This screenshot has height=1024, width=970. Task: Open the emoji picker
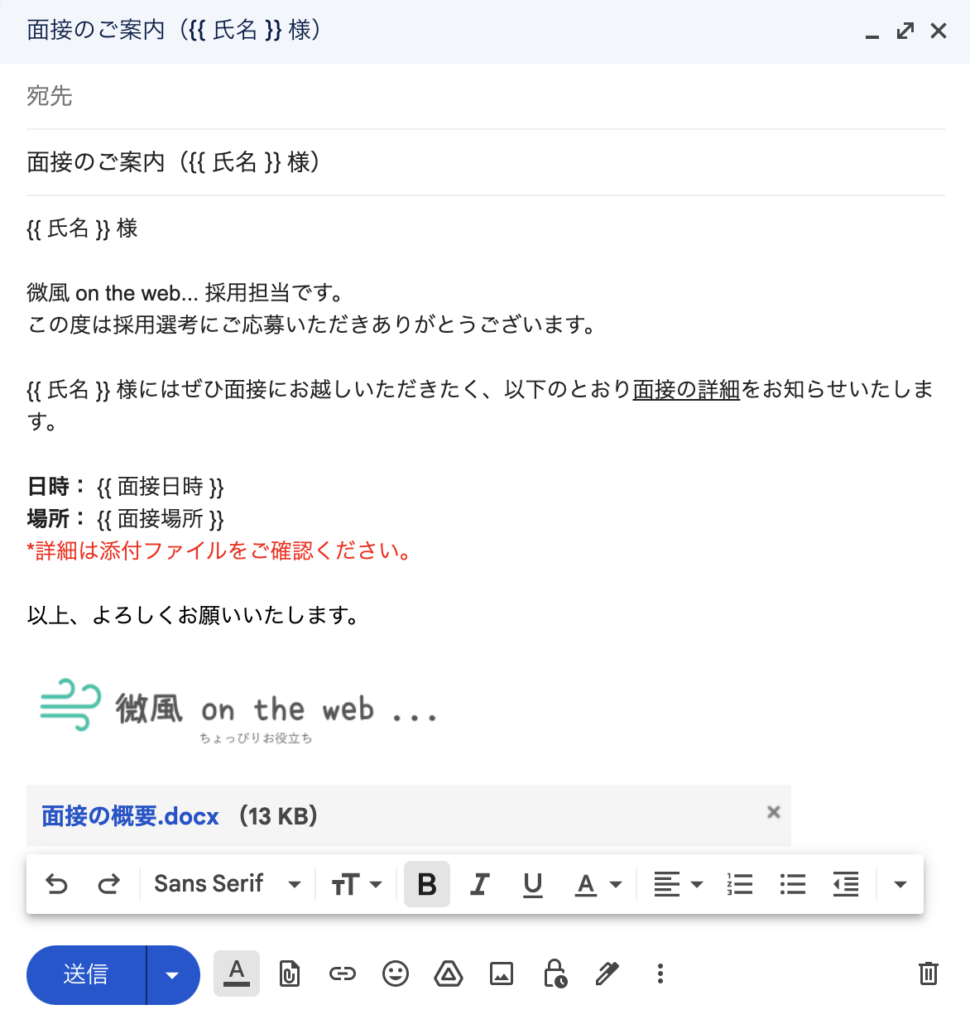[x=395, y=973]
